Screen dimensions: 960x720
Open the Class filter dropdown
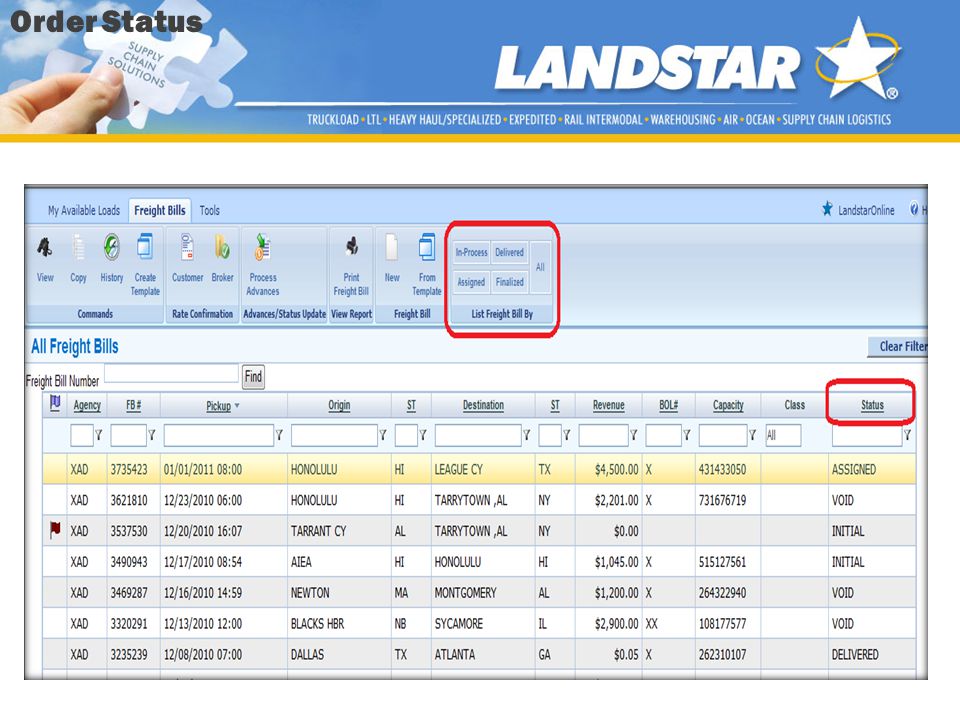coord(783,435)
